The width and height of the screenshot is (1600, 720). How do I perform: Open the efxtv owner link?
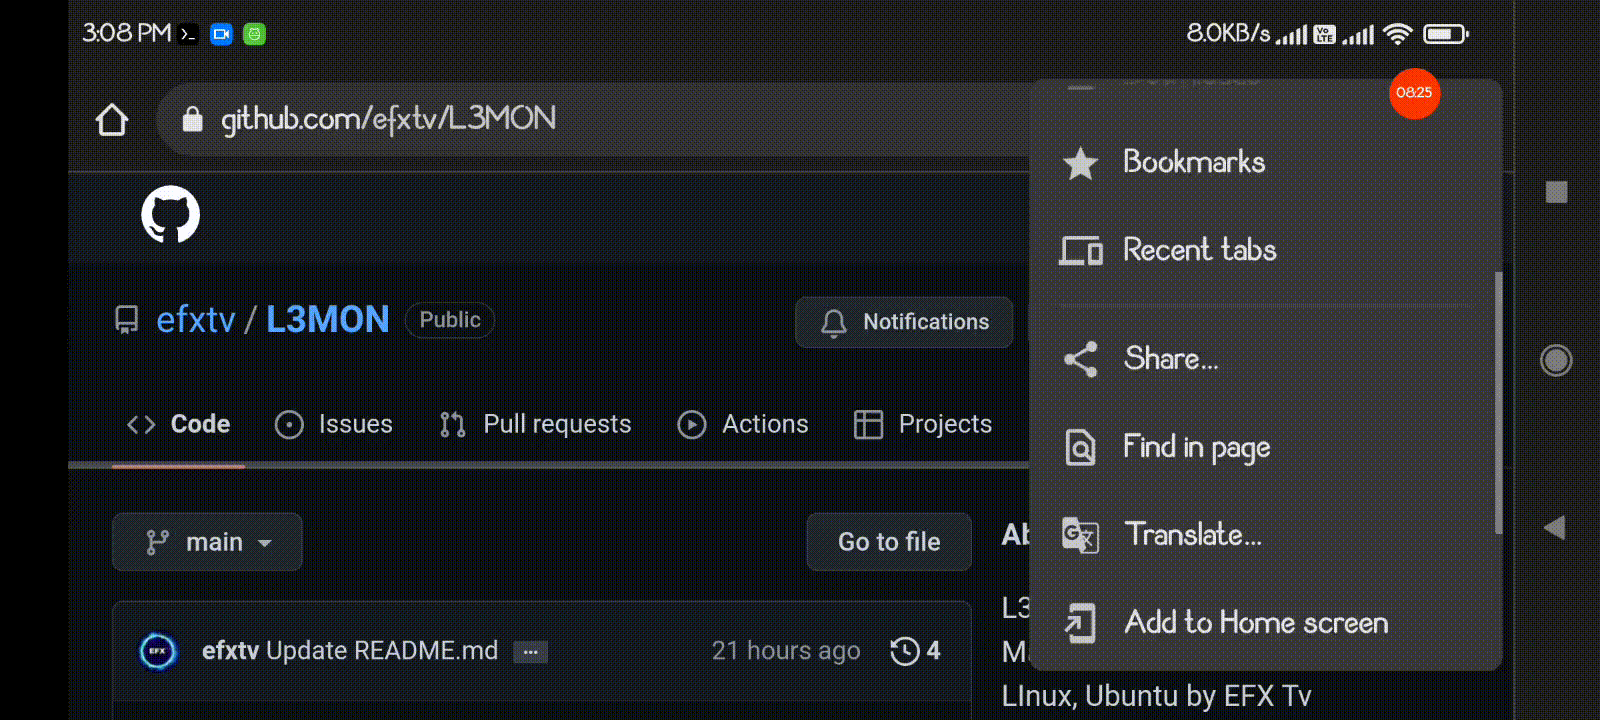coord(196,320)
